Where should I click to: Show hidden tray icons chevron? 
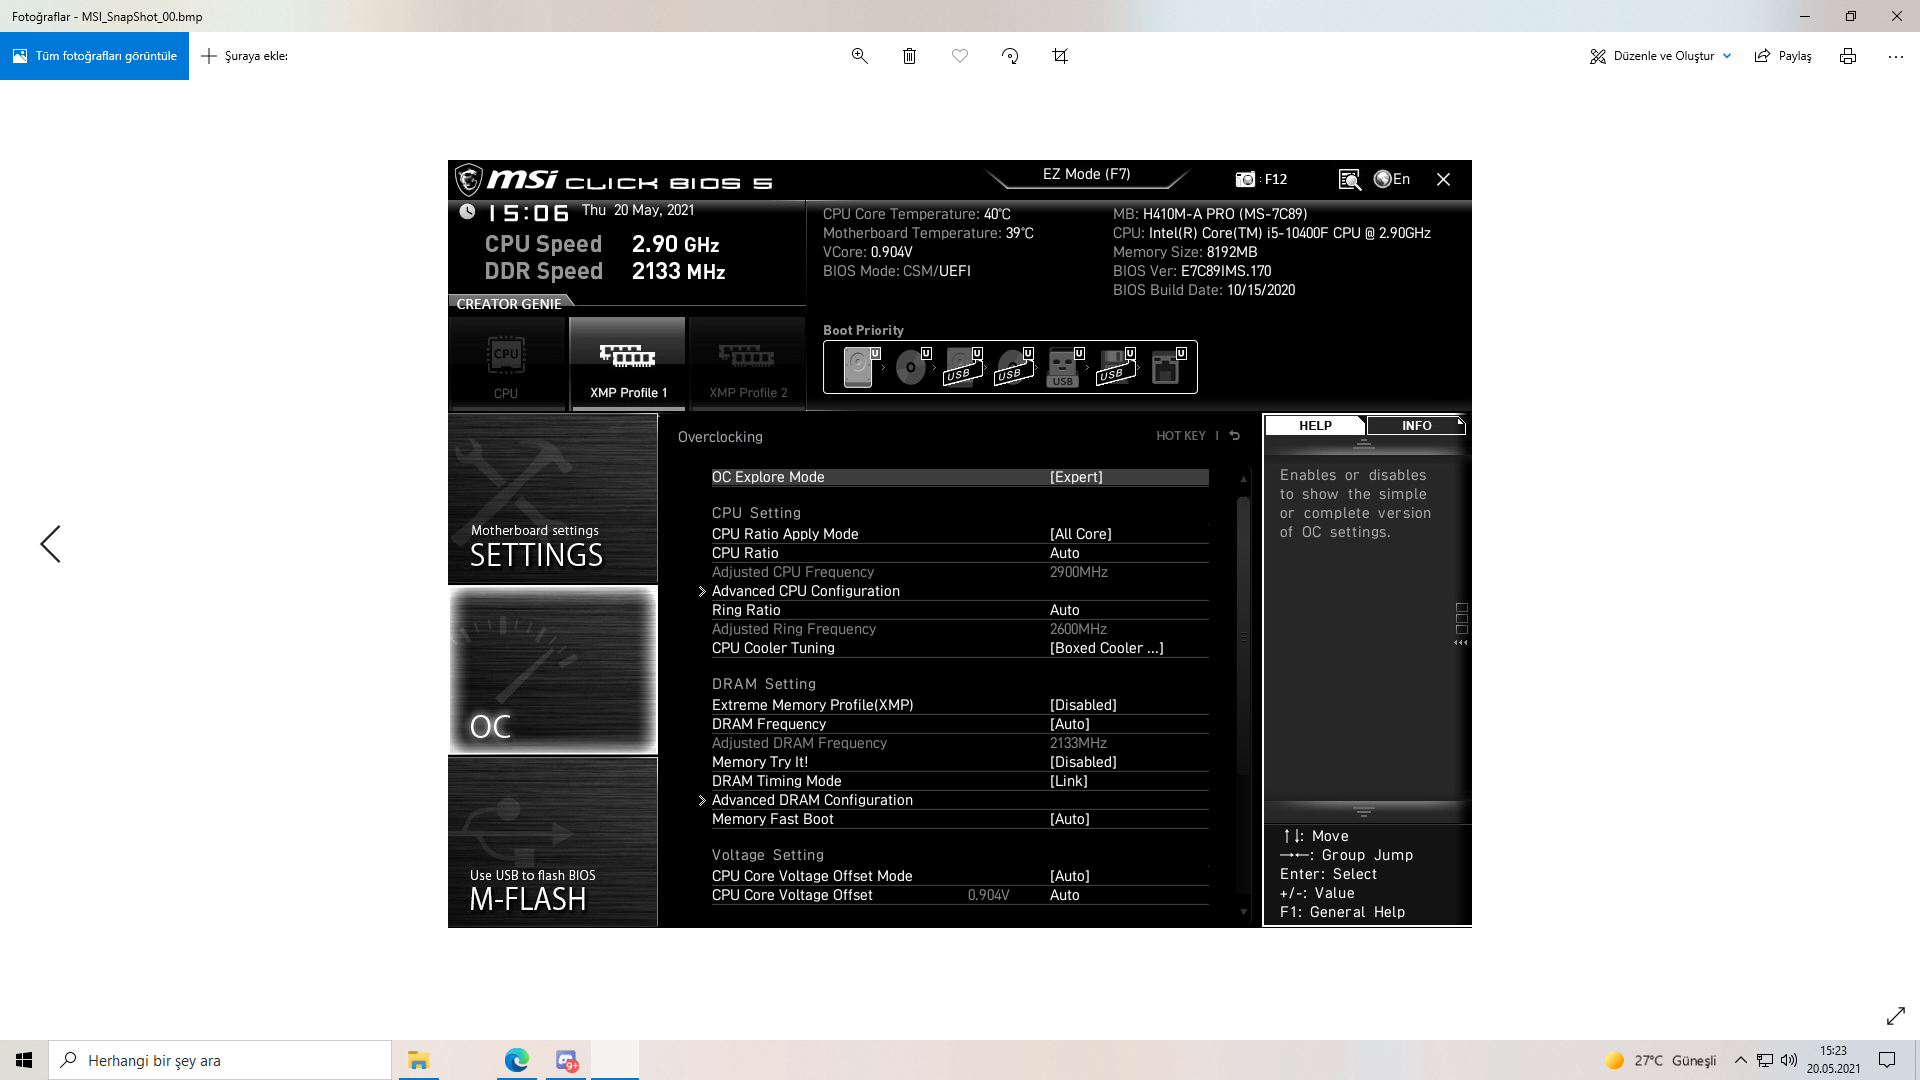coord(1740,1060)
